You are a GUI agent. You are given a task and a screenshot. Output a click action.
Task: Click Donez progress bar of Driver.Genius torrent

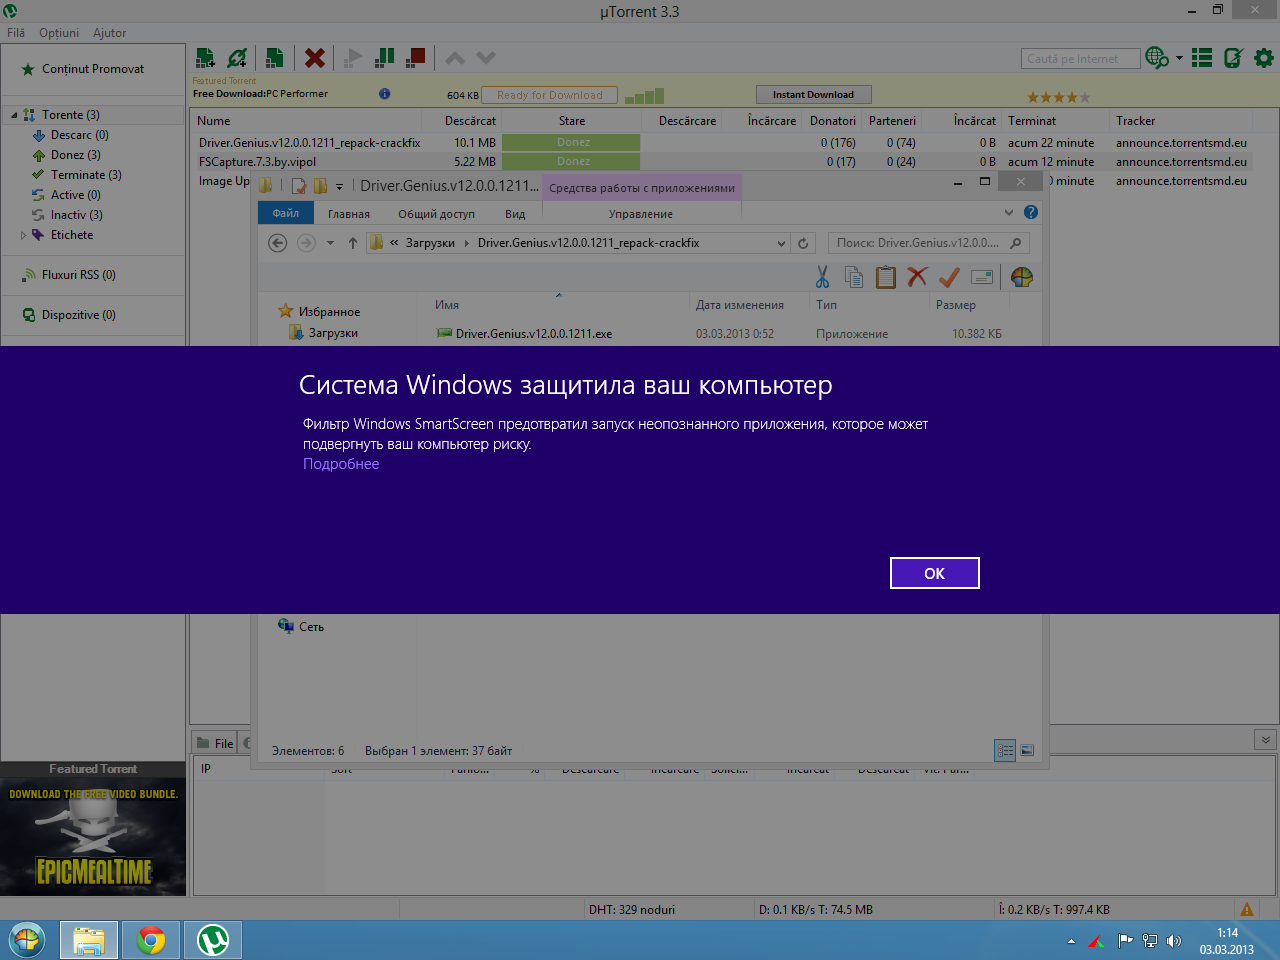571,143
